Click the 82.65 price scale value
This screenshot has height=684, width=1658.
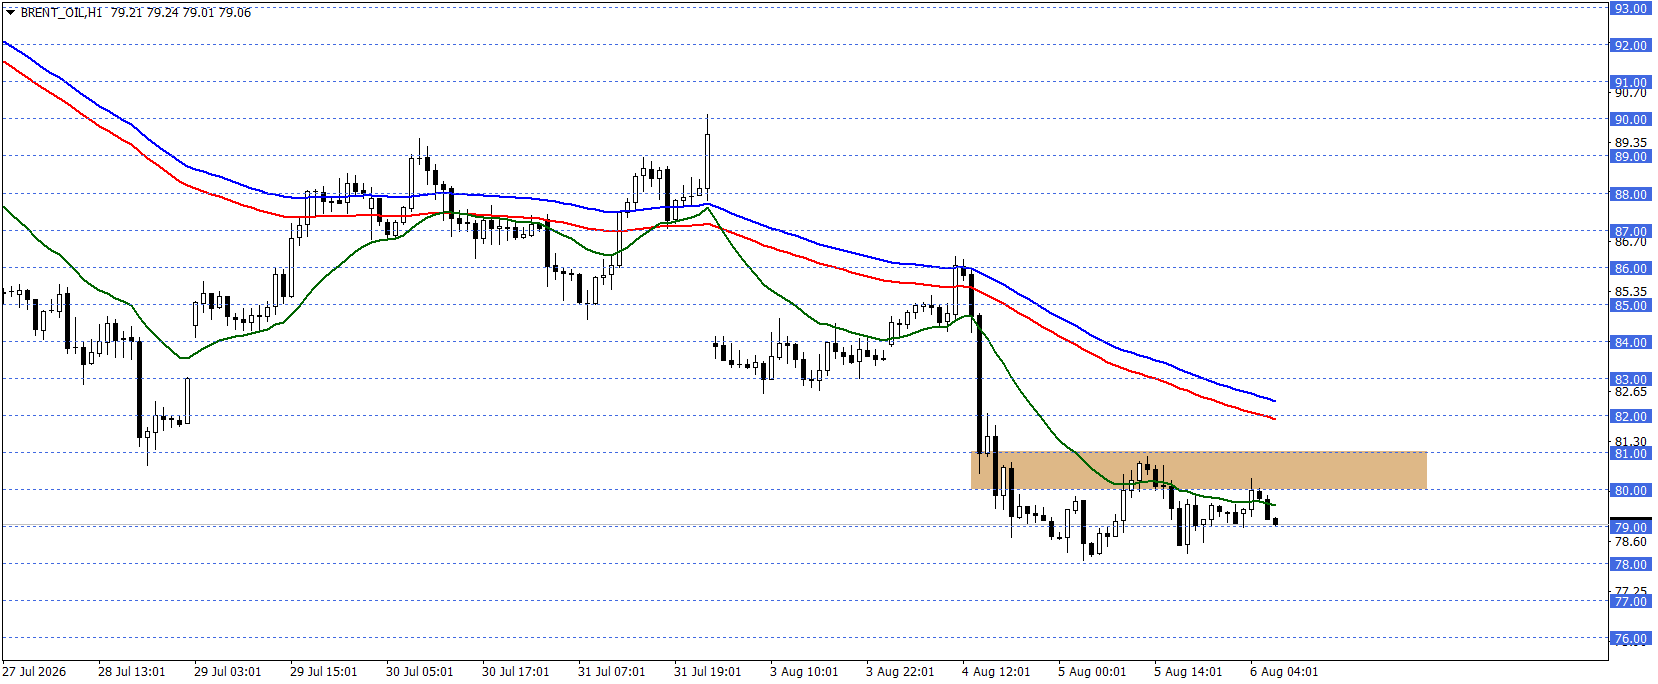[x=1630, y=392]
